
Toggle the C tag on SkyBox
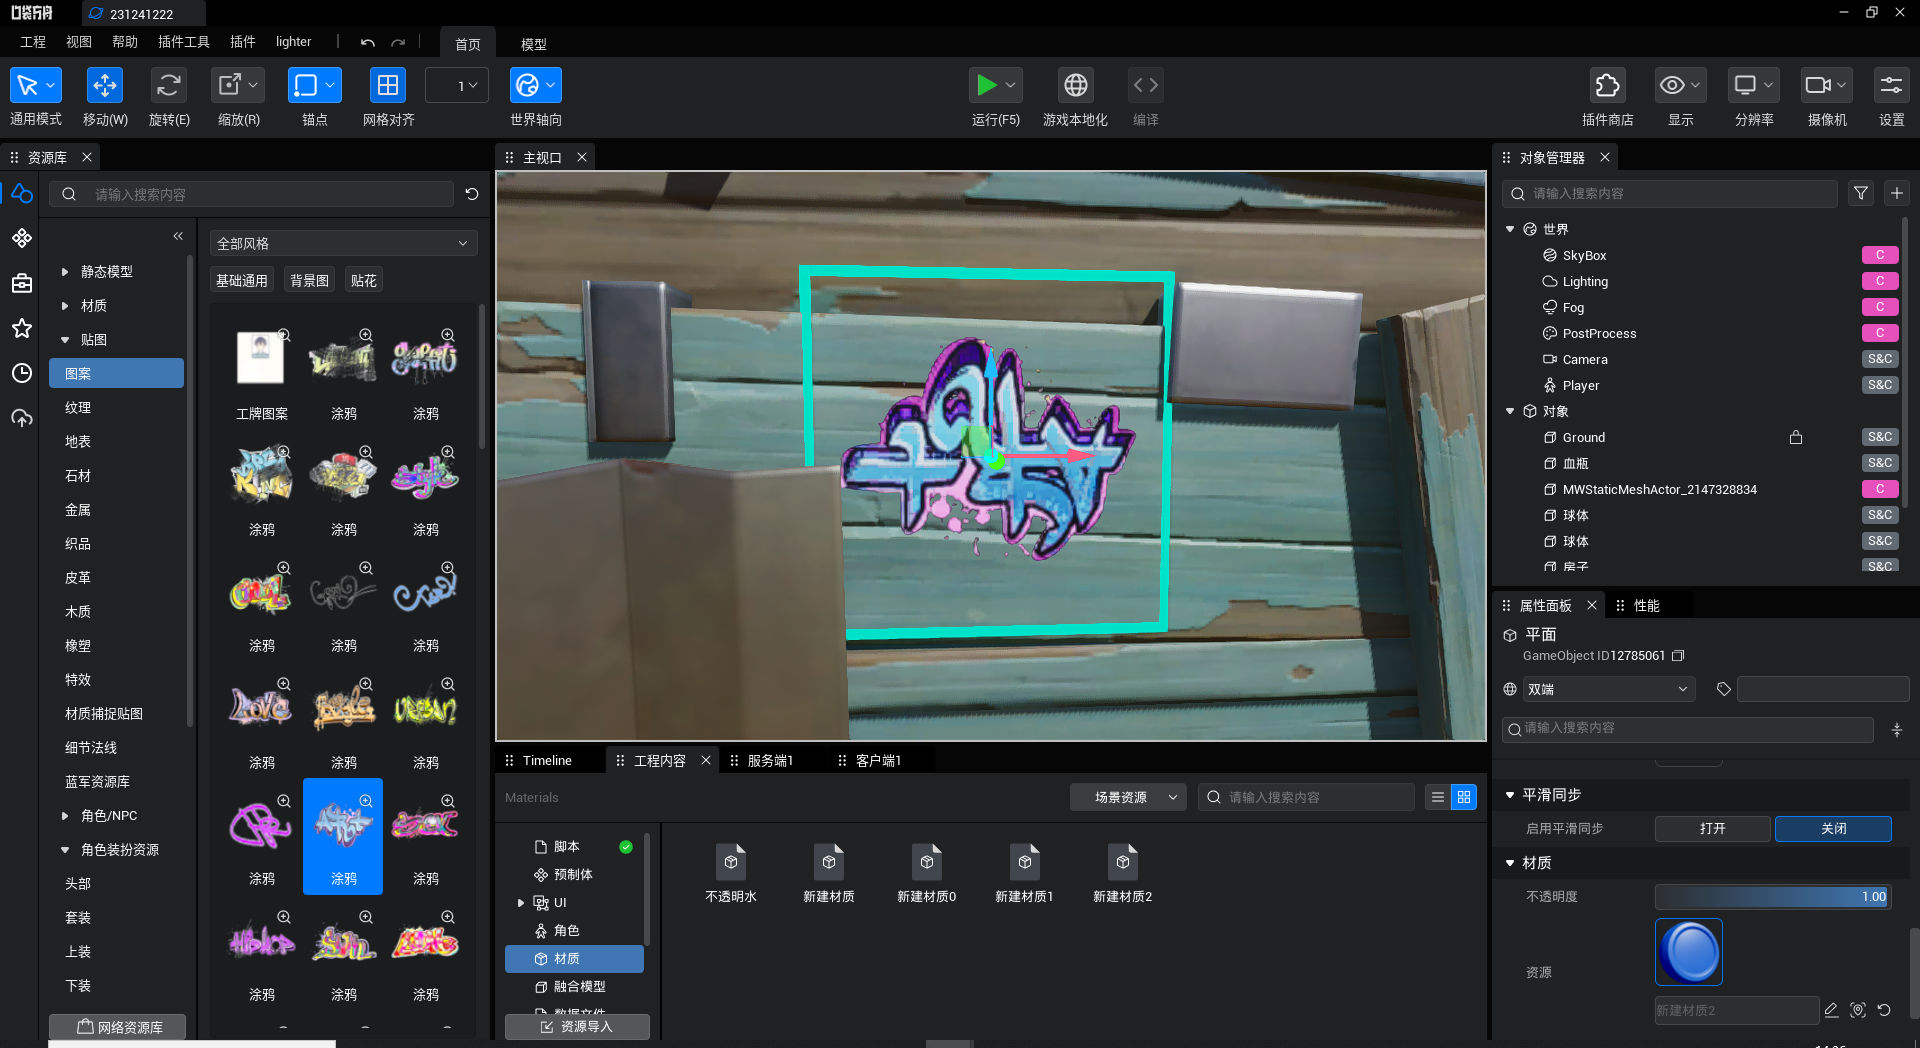pos(1880,255)
